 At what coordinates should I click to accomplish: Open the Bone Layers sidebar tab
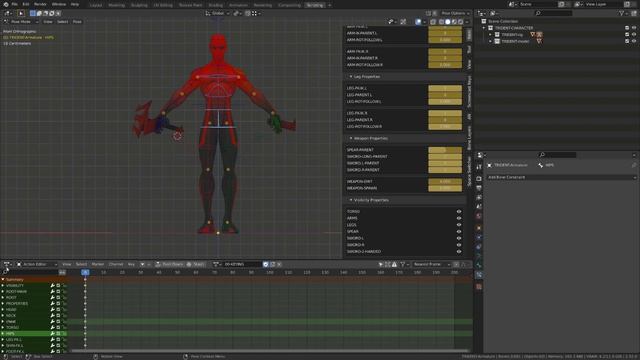click(x=469, y=138)
